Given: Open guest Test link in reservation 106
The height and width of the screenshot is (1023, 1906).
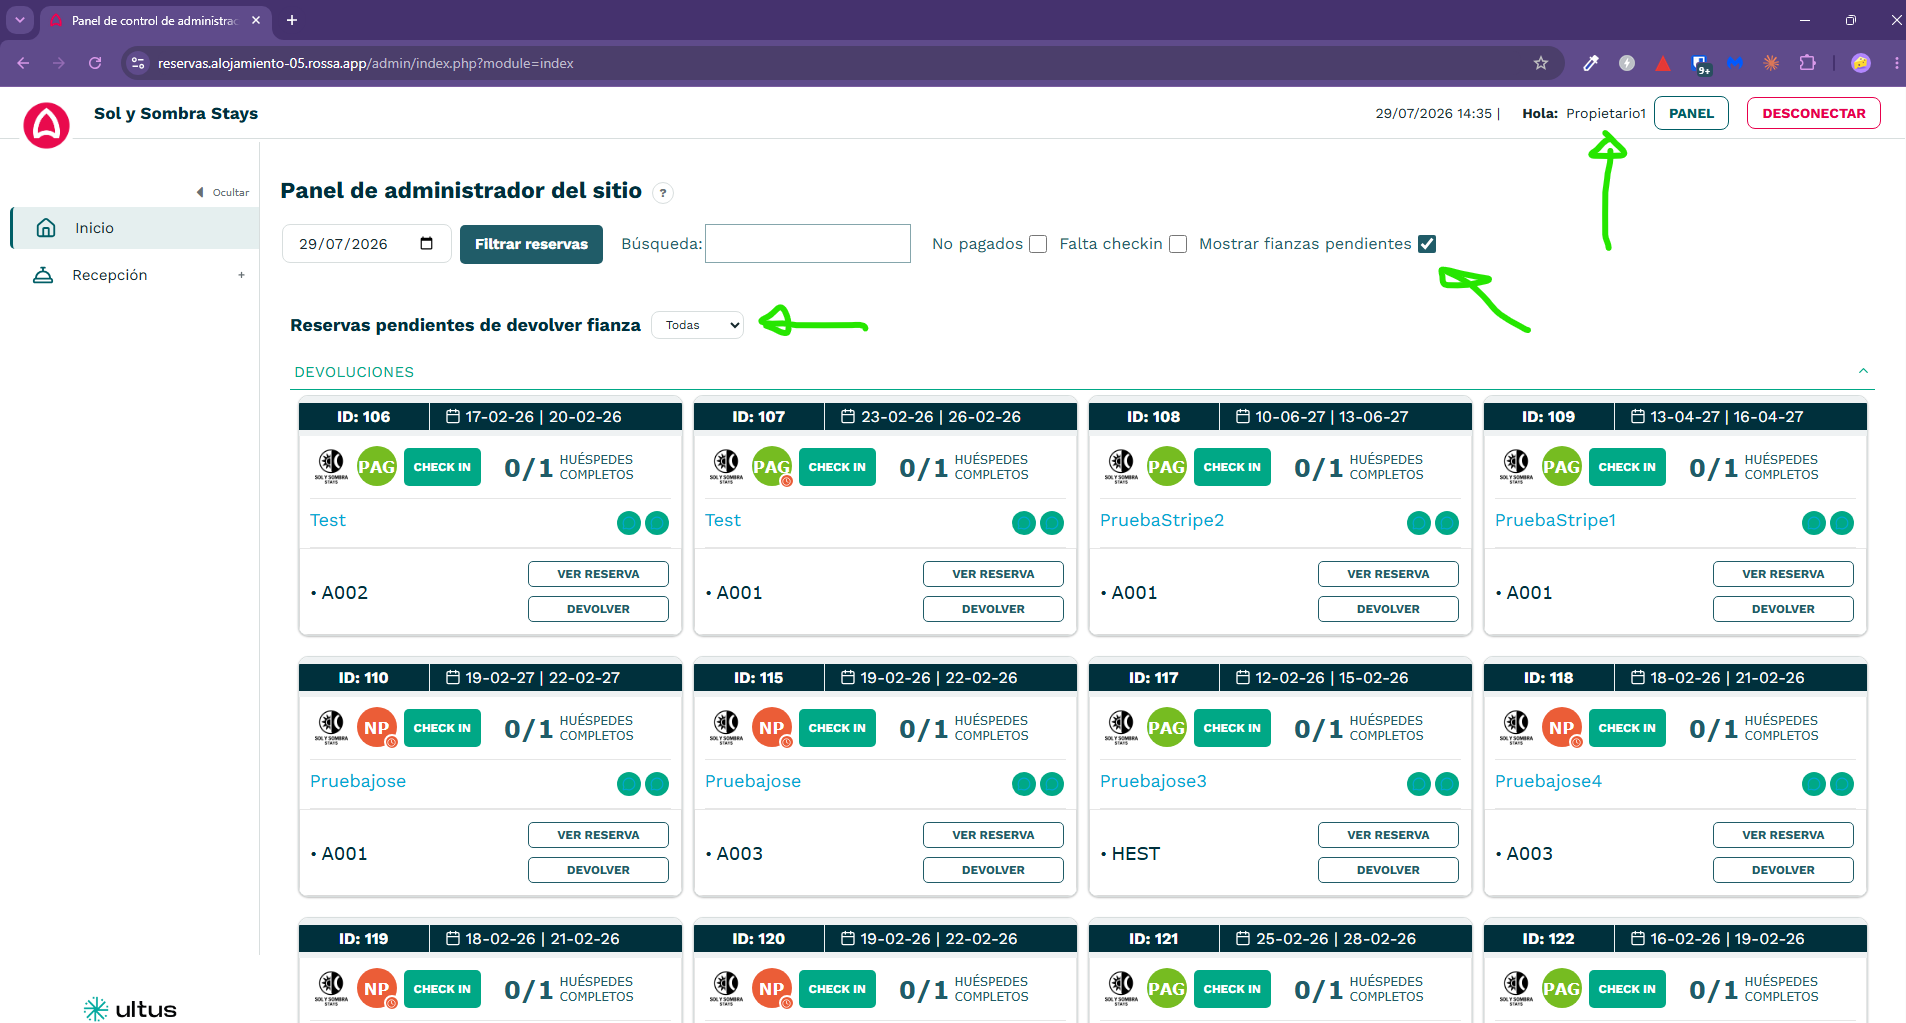Looking at the screenshot, I should tap(328, 520).
